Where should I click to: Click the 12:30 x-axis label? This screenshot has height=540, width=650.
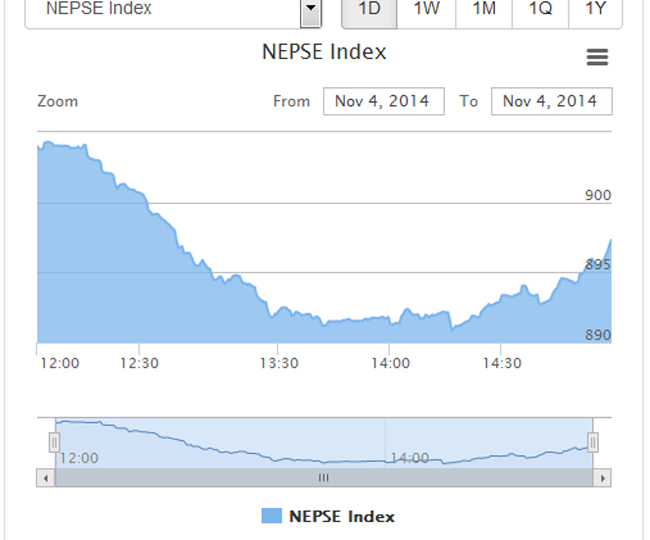click(x=139, y=363)
